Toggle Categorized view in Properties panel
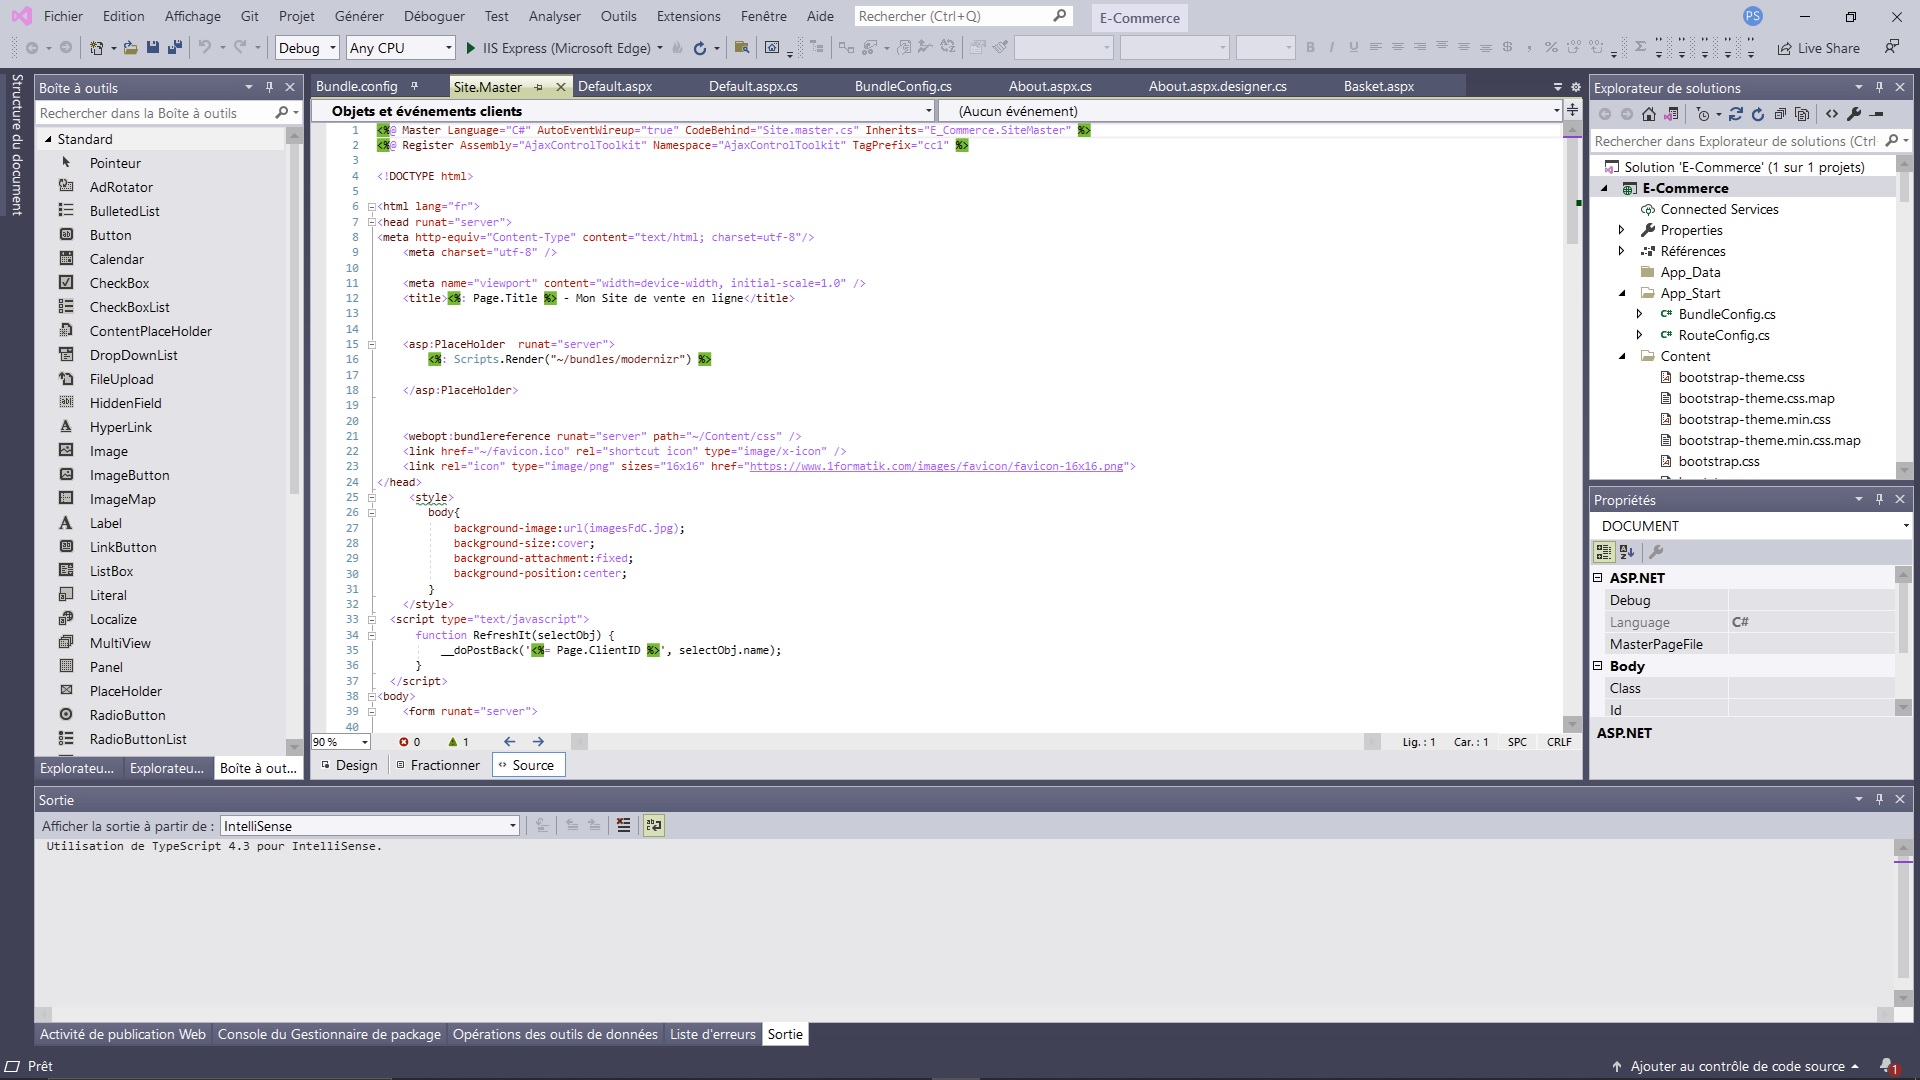The height and width of the screenshot is (1080, 1920). pyautogui.click(x=1604, y=551)
